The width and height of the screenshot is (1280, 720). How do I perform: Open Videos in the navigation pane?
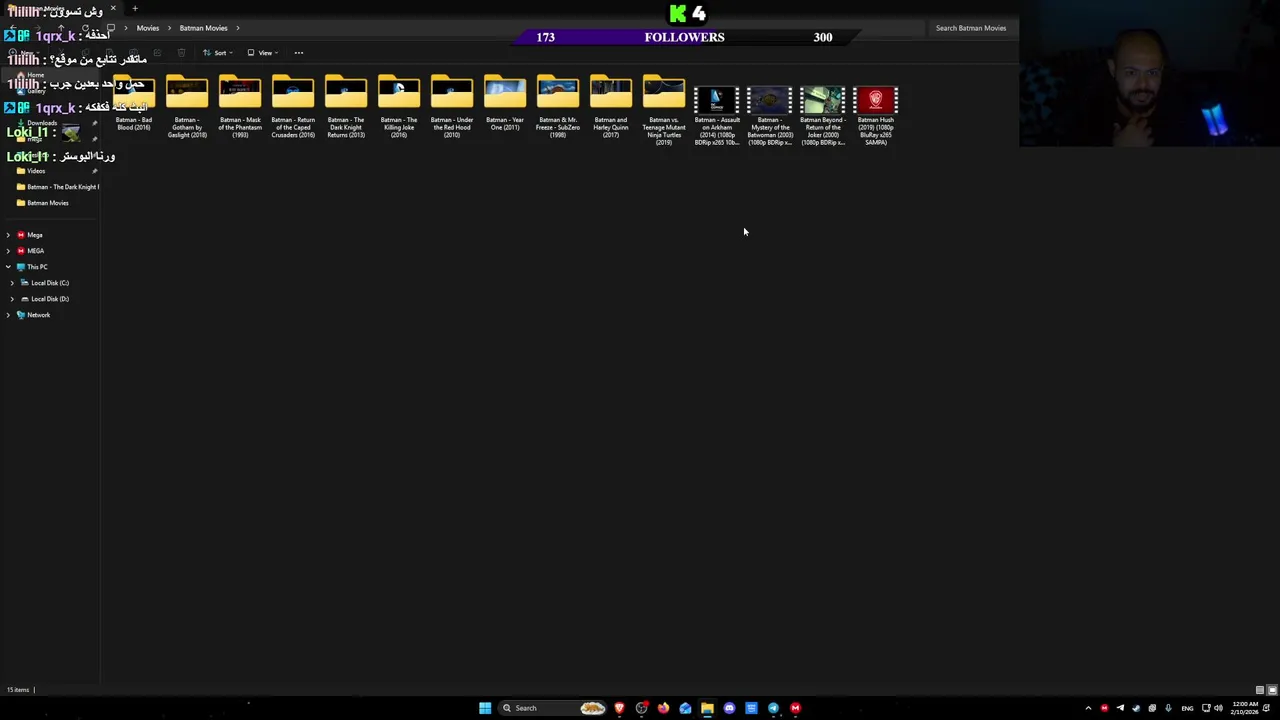tap(36, 171)
